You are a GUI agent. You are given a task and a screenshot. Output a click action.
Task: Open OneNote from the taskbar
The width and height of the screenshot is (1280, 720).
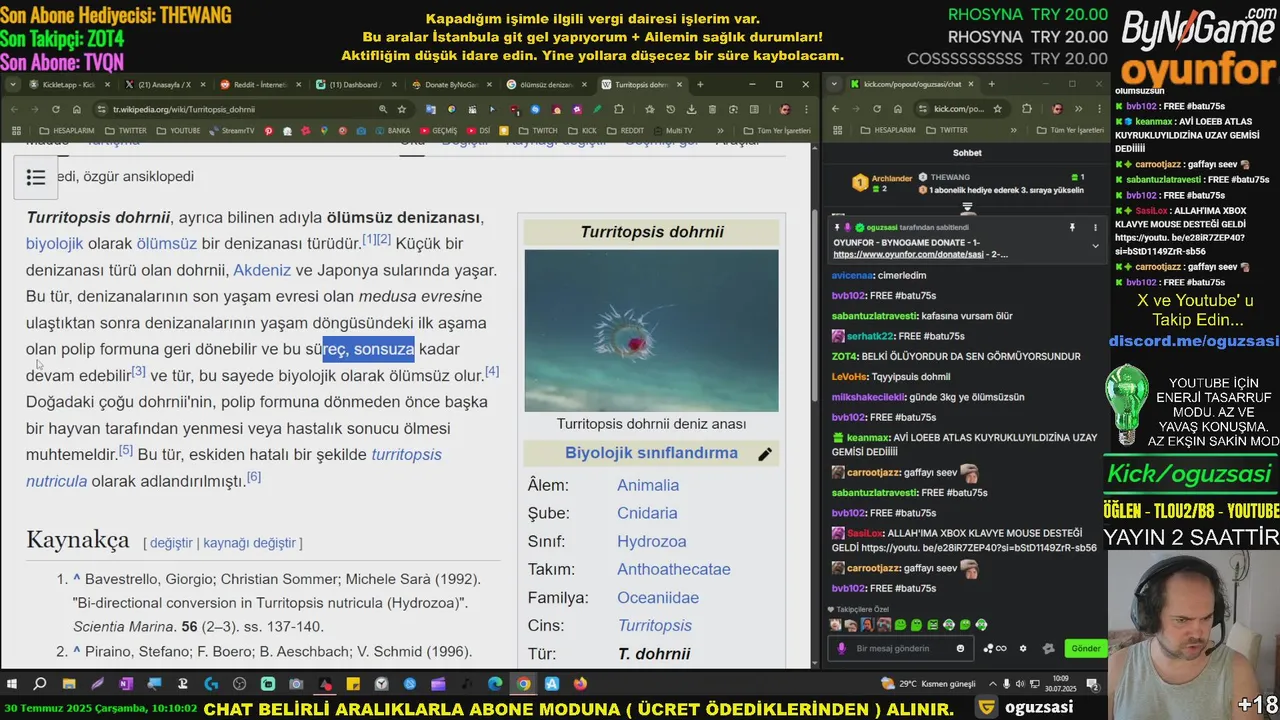pos(126,684)
